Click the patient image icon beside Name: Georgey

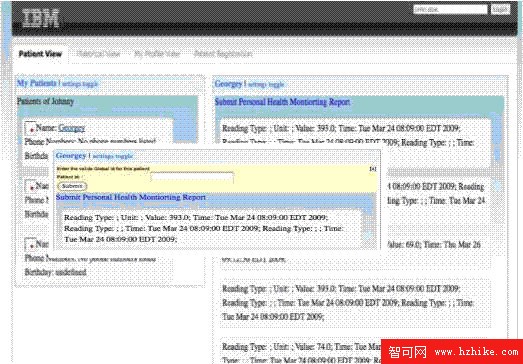[x=30, y=128]
